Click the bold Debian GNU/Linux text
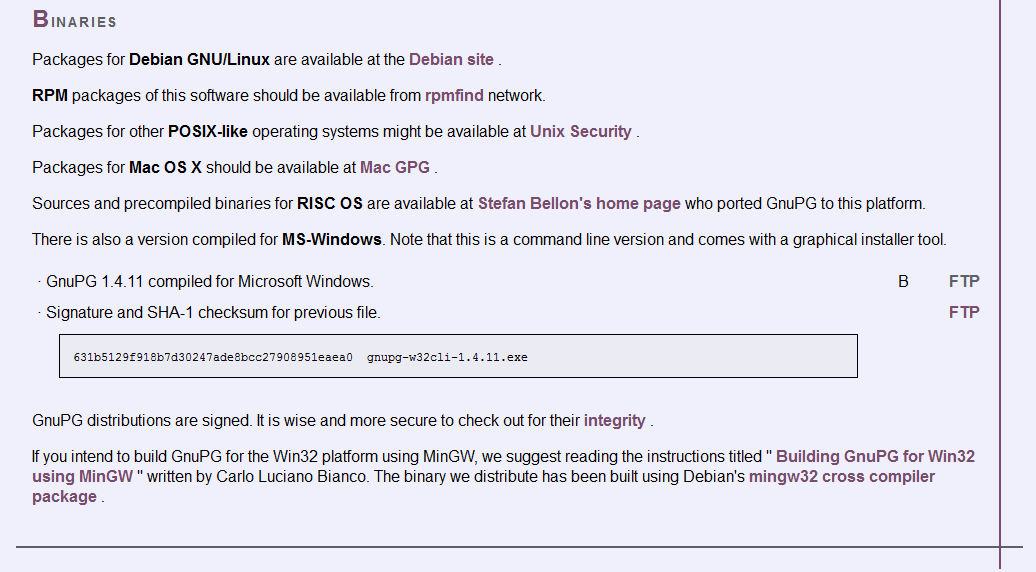This screenshot has width=1036, height=572. pos(199,59)
